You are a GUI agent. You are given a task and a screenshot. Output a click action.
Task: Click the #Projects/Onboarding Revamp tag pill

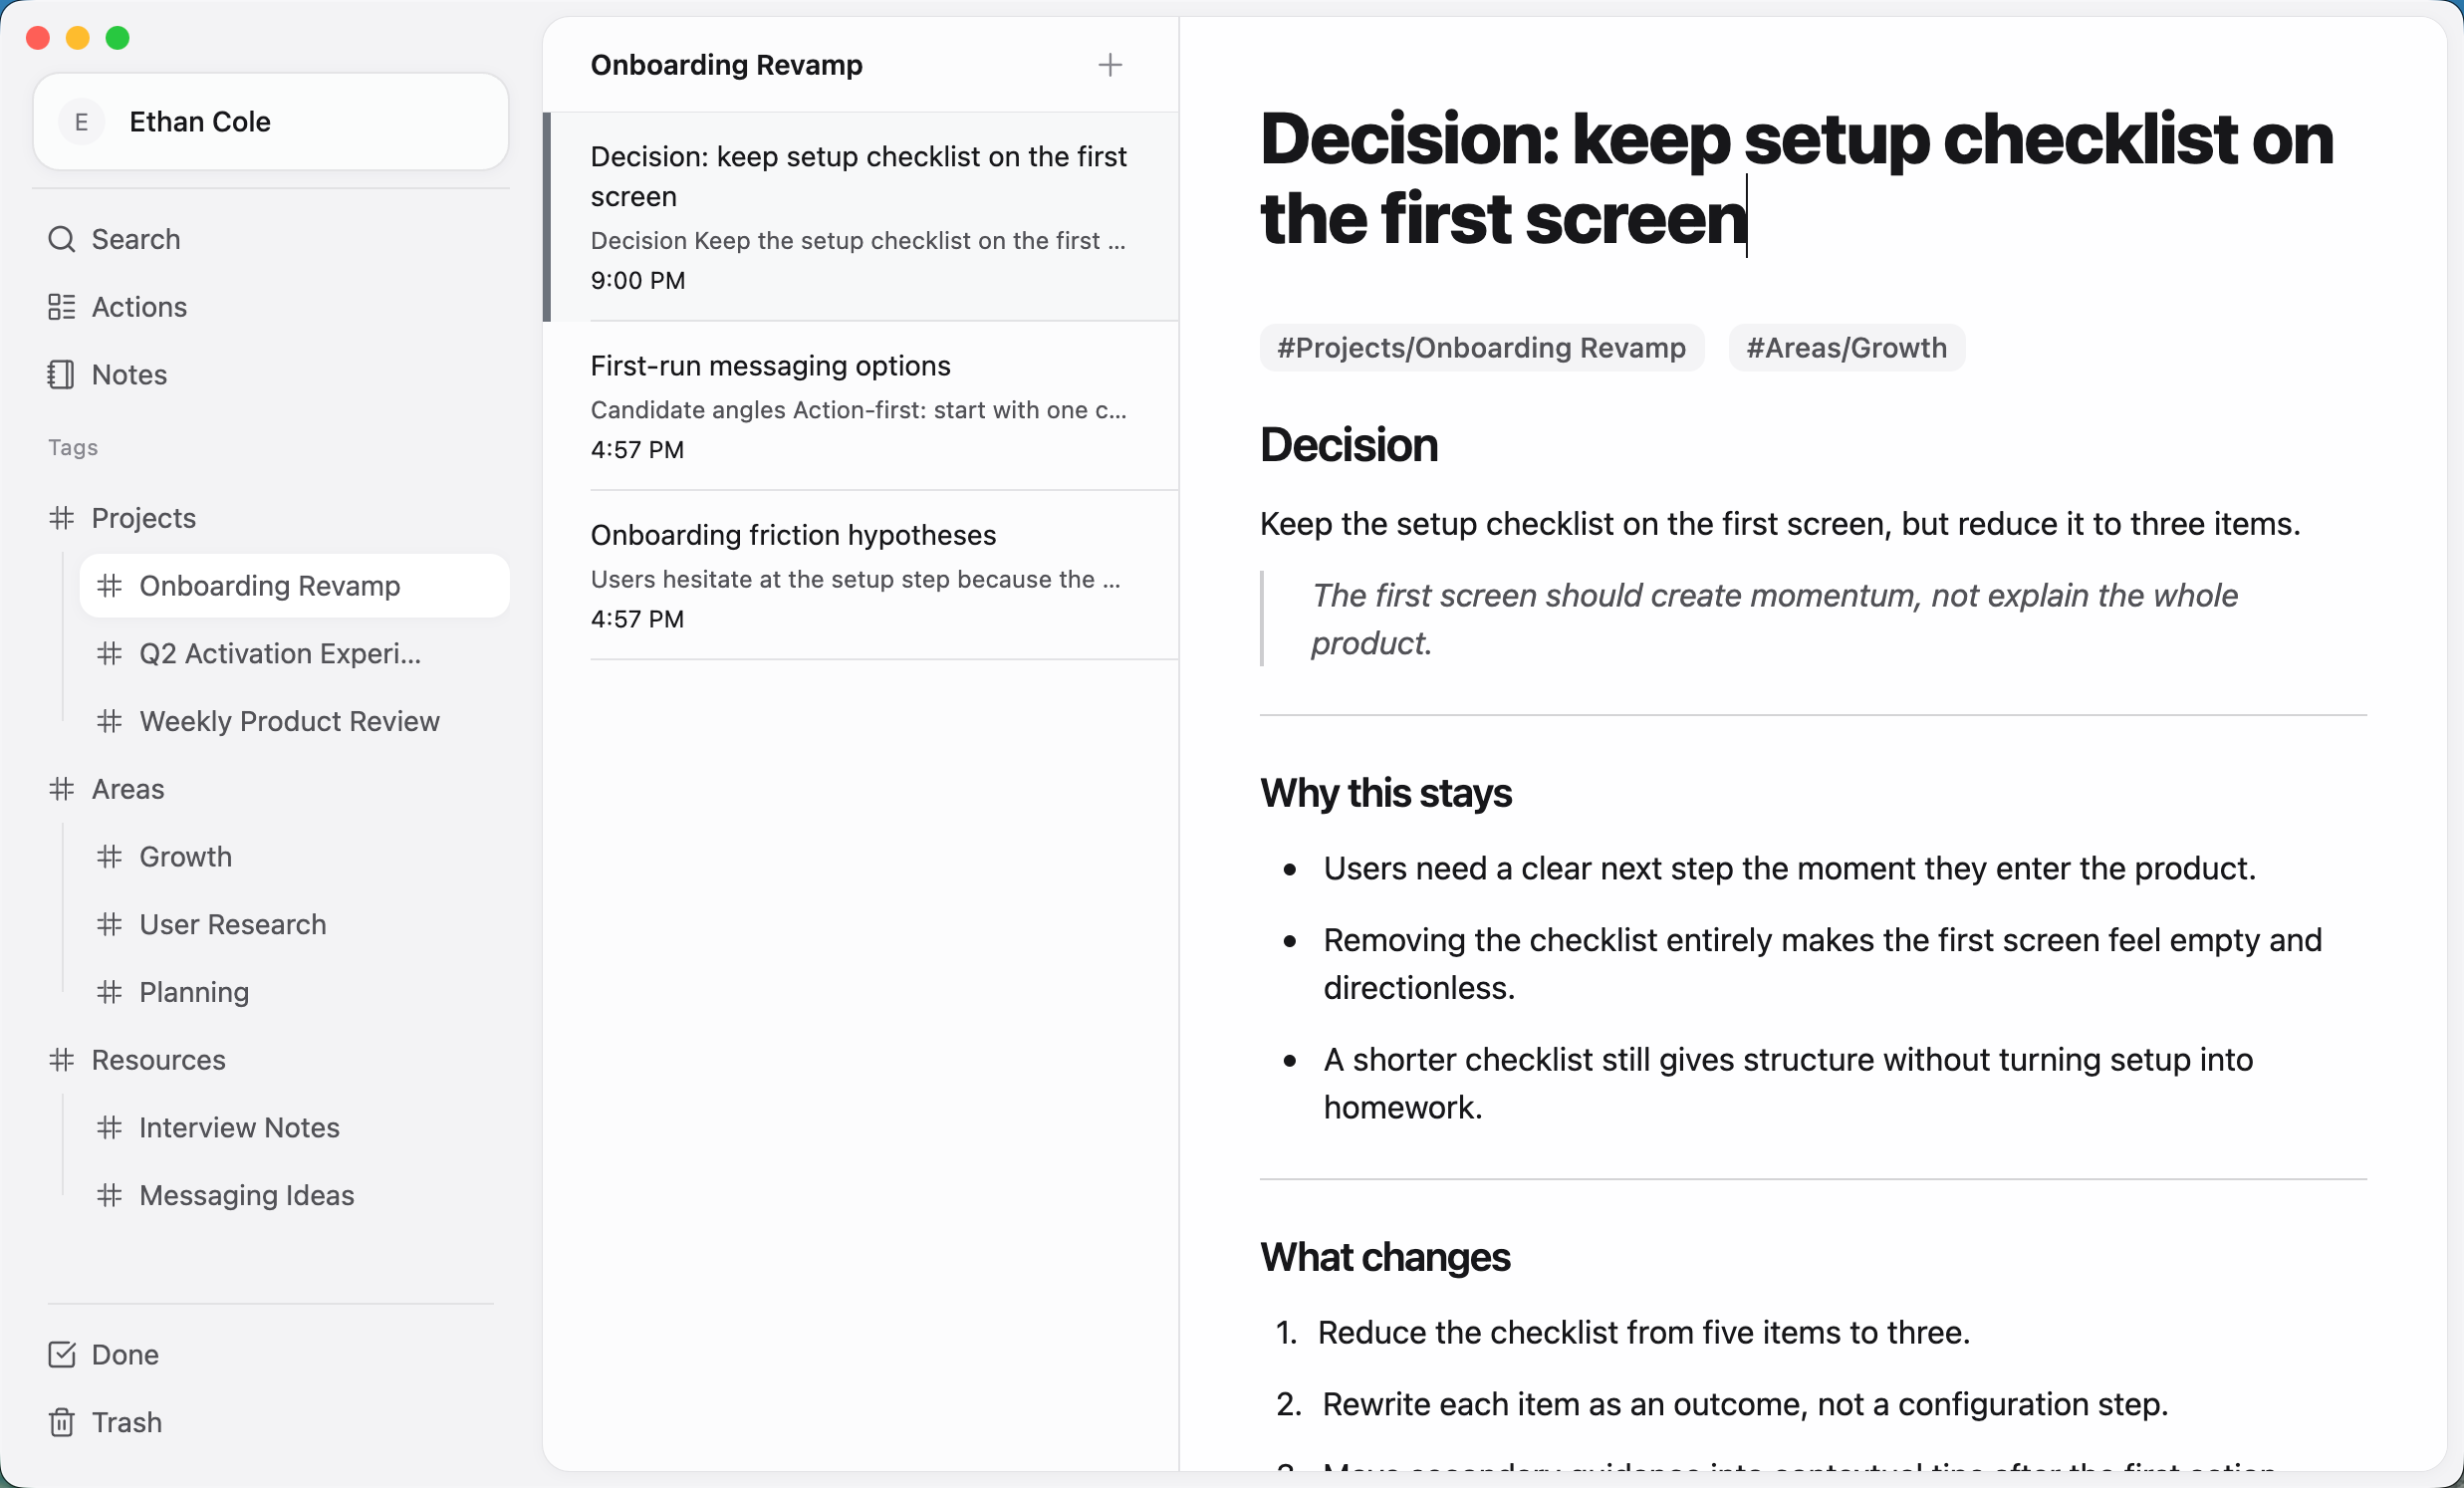click(x=1481, y=347)
